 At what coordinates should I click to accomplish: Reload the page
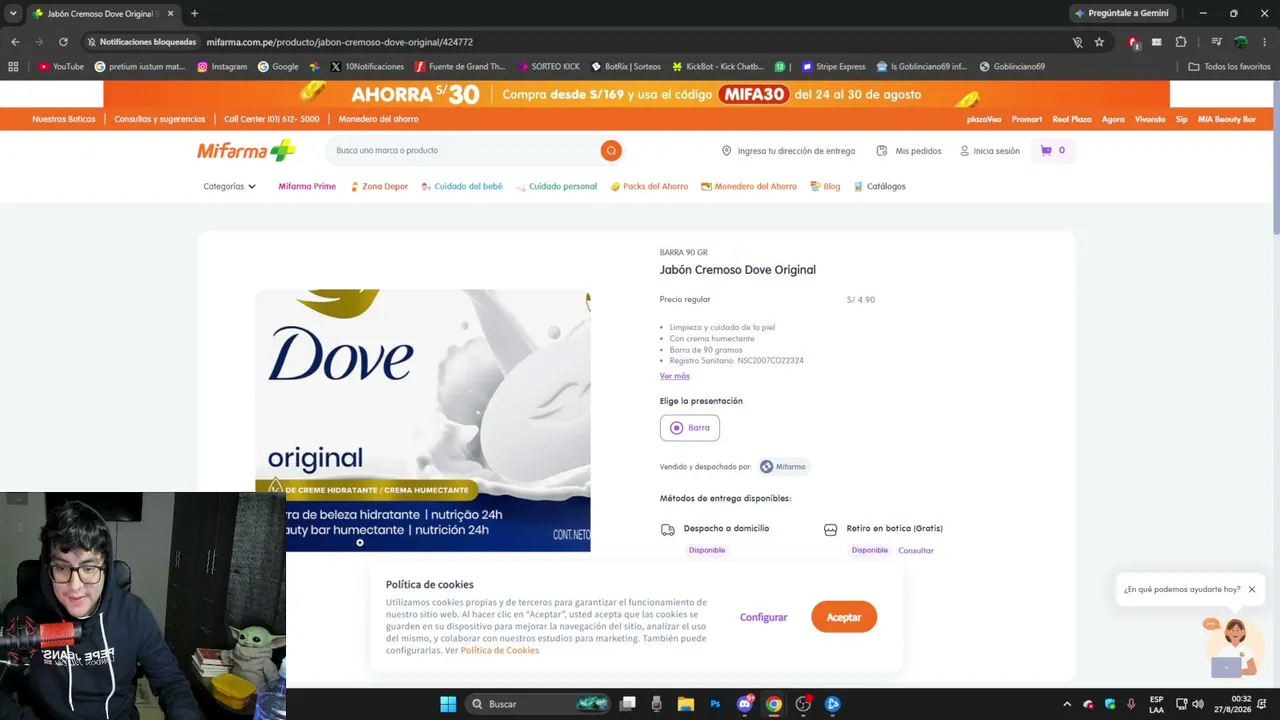(x=63, y=42)
